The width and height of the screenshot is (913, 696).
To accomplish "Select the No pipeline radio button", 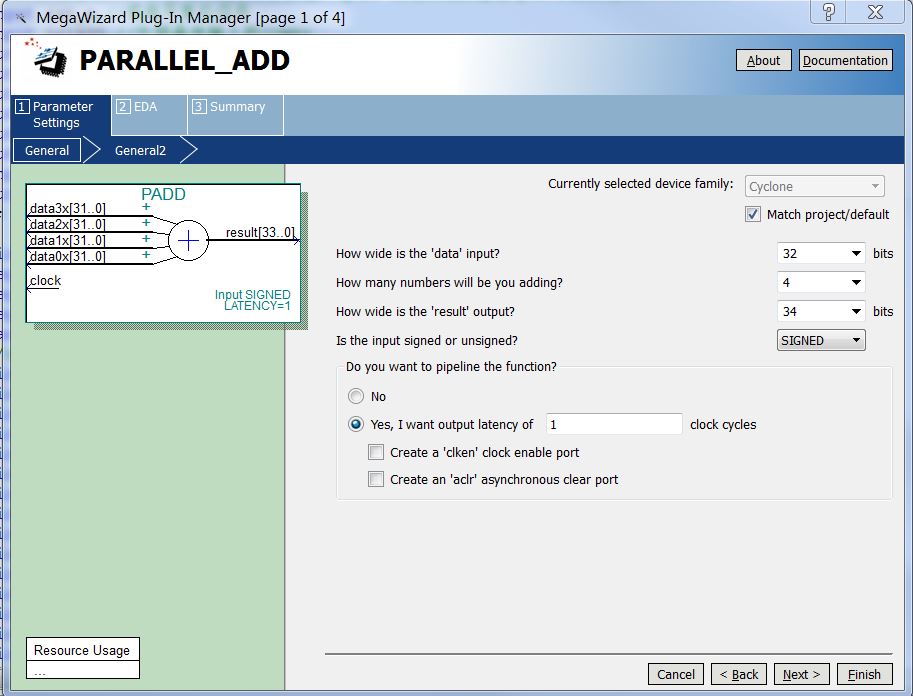I will (x=356, y=397).
